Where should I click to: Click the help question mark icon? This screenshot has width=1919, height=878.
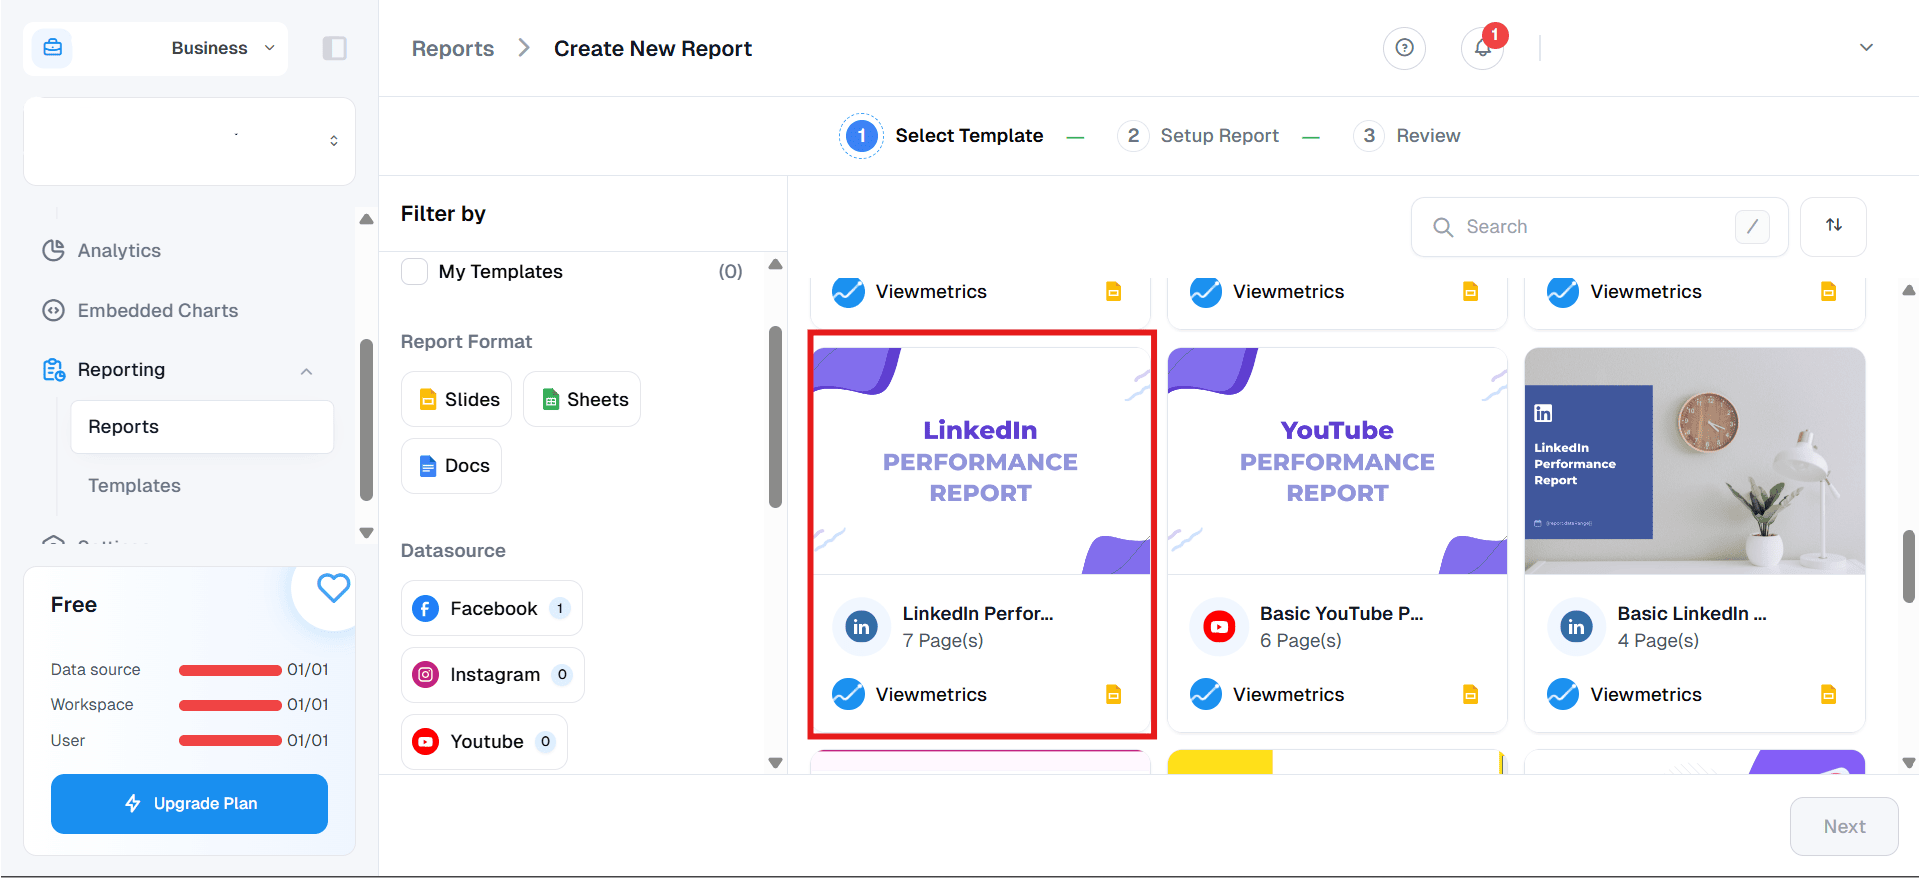point(1404,48)
